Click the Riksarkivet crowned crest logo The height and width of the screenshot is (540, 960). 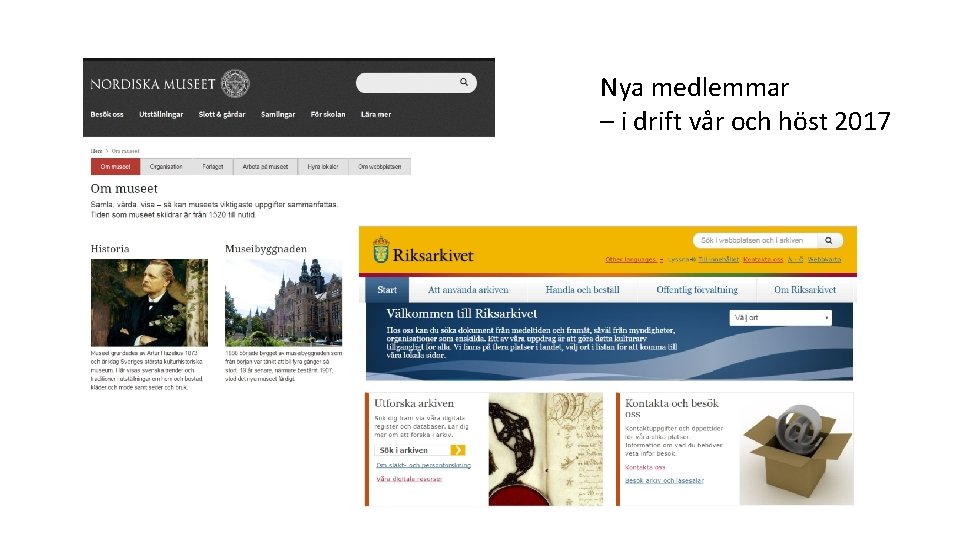381,249
